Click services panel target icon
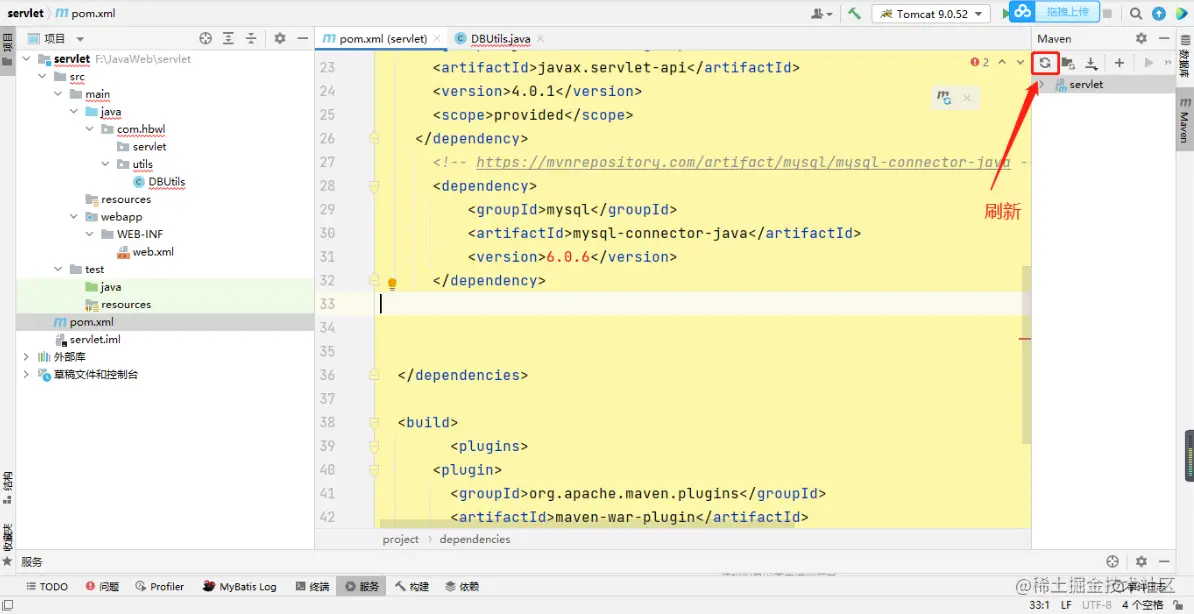Screen dimensions: 1194x614 coord(1113,561)
